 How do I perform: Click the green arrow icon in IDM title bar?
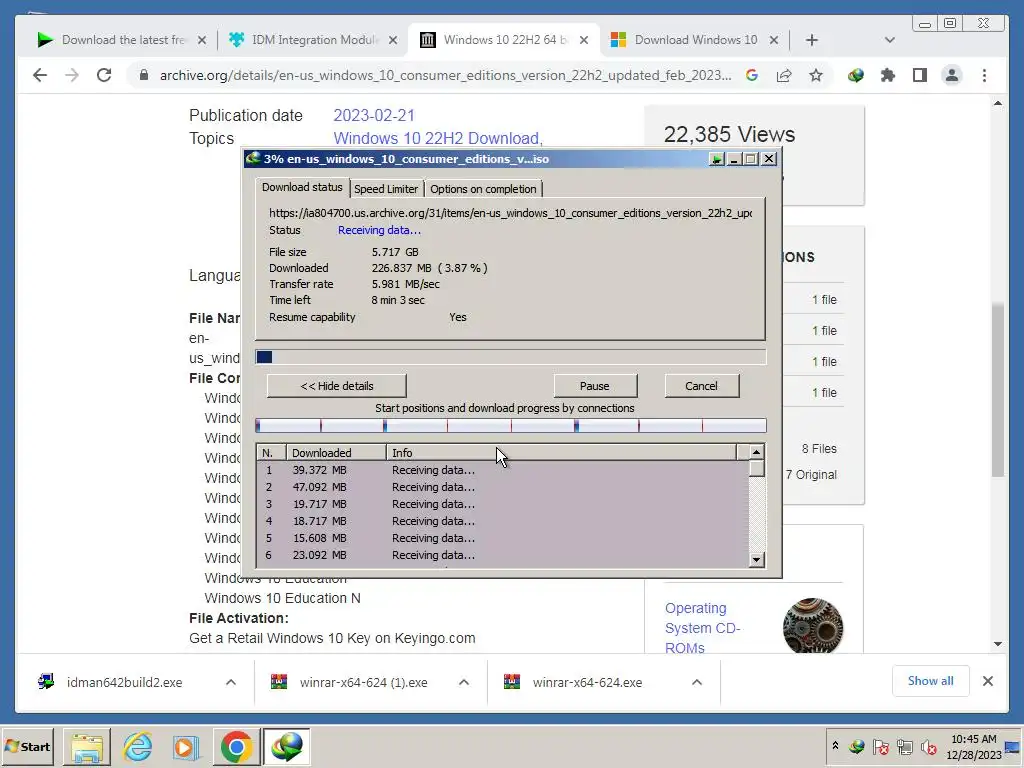pyautogui.click(x=716, y=159)
